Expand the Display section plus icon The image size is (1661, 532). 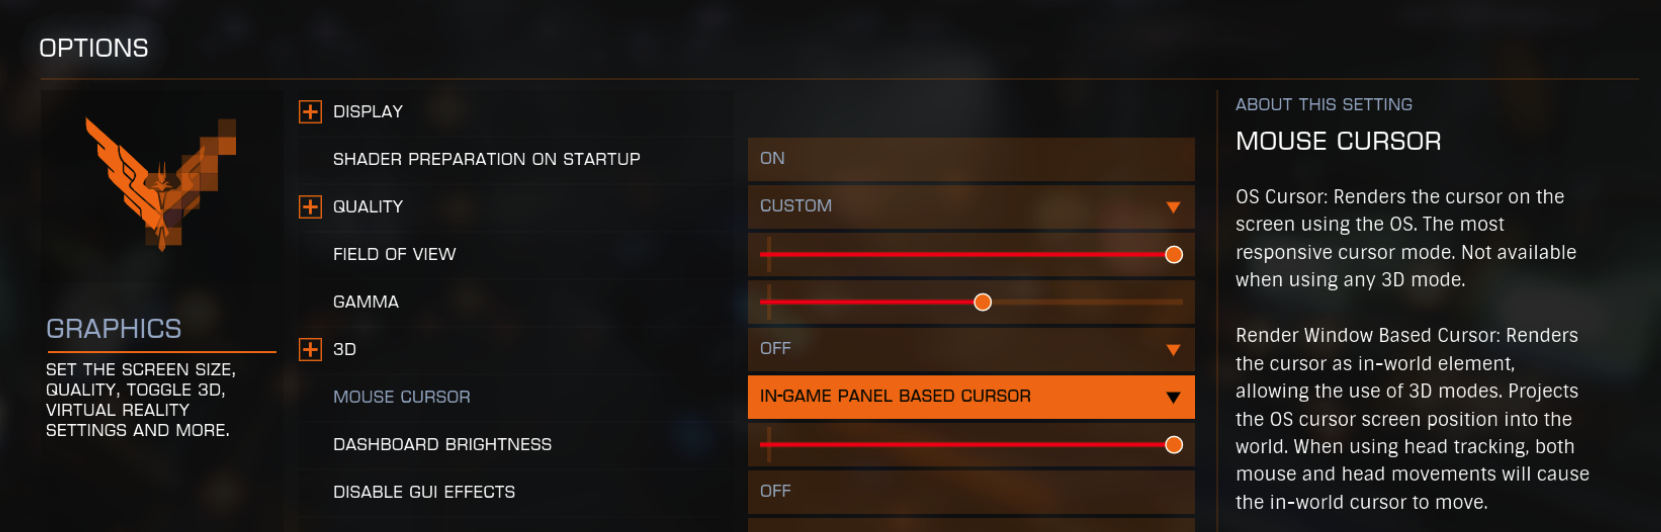(310, 111)
